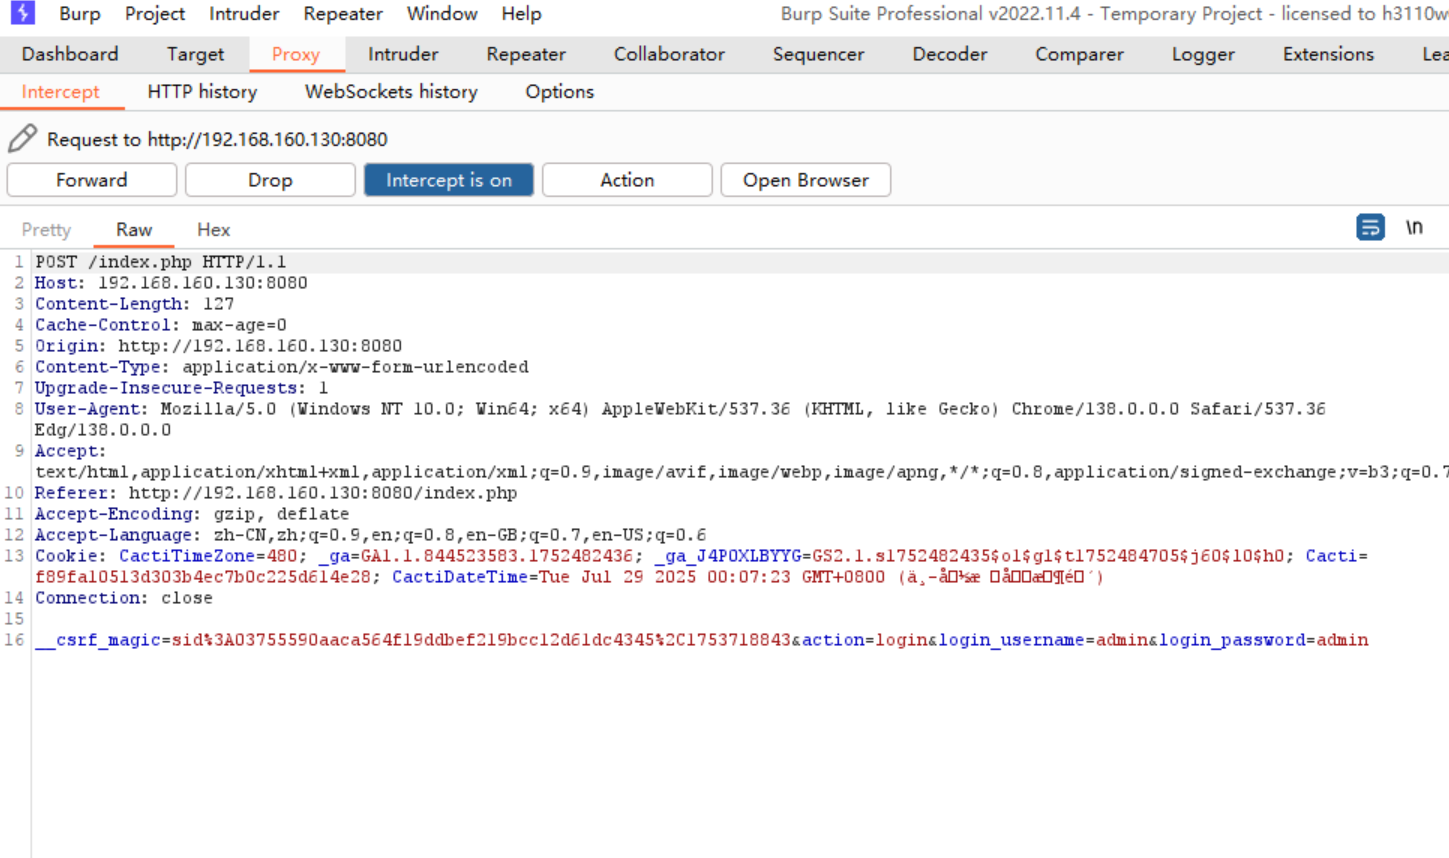Click the Origin header line
This screenshot has width=1449, height=858.
(x=218, y=346)
